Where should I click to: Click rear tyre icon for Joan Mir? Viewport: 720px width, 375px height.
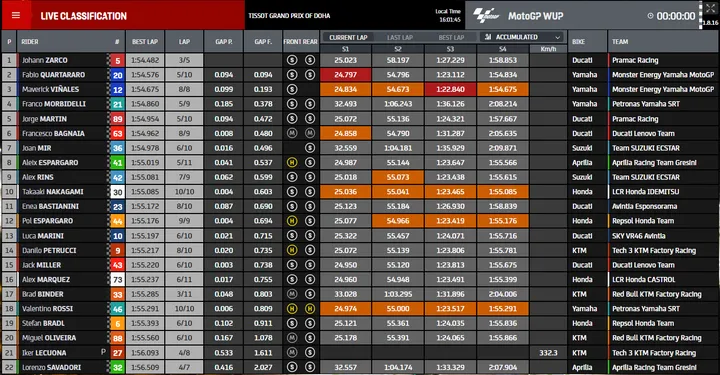click(310, 148)
